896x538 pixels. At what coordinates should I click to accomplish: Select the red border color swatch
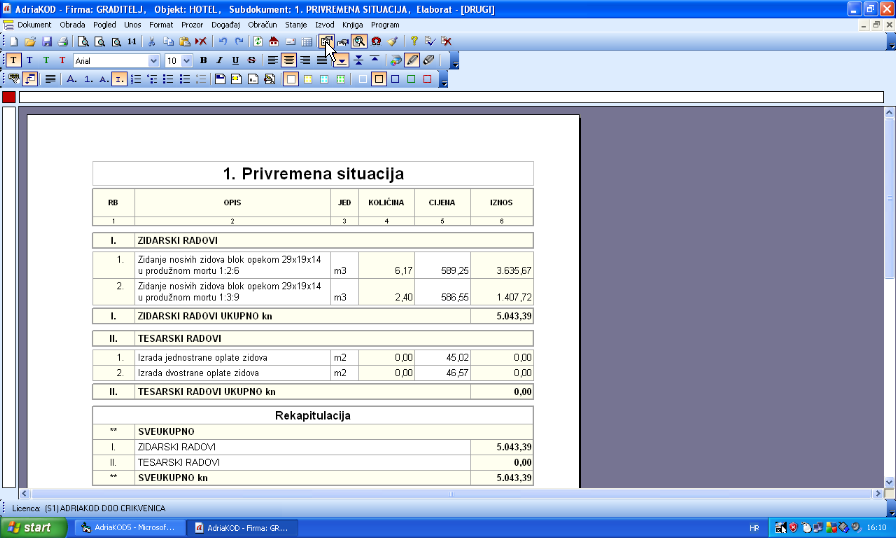tap(427, 79)
